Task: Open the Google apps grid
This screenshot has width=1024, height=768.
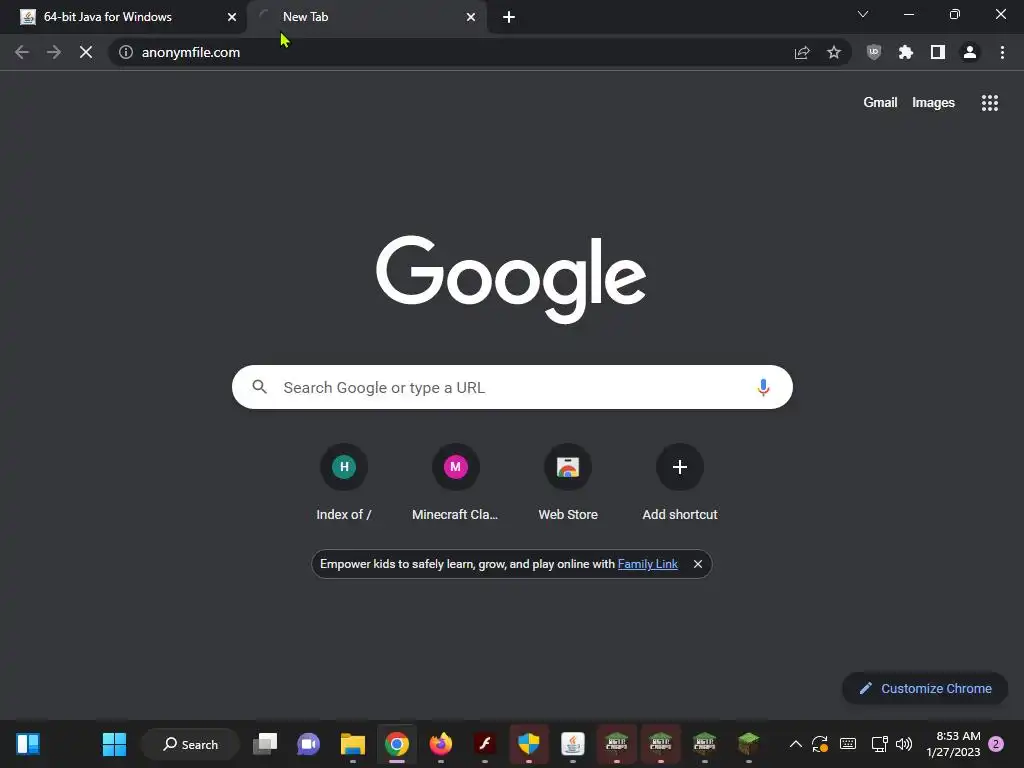Action: (x=990, y=103)
